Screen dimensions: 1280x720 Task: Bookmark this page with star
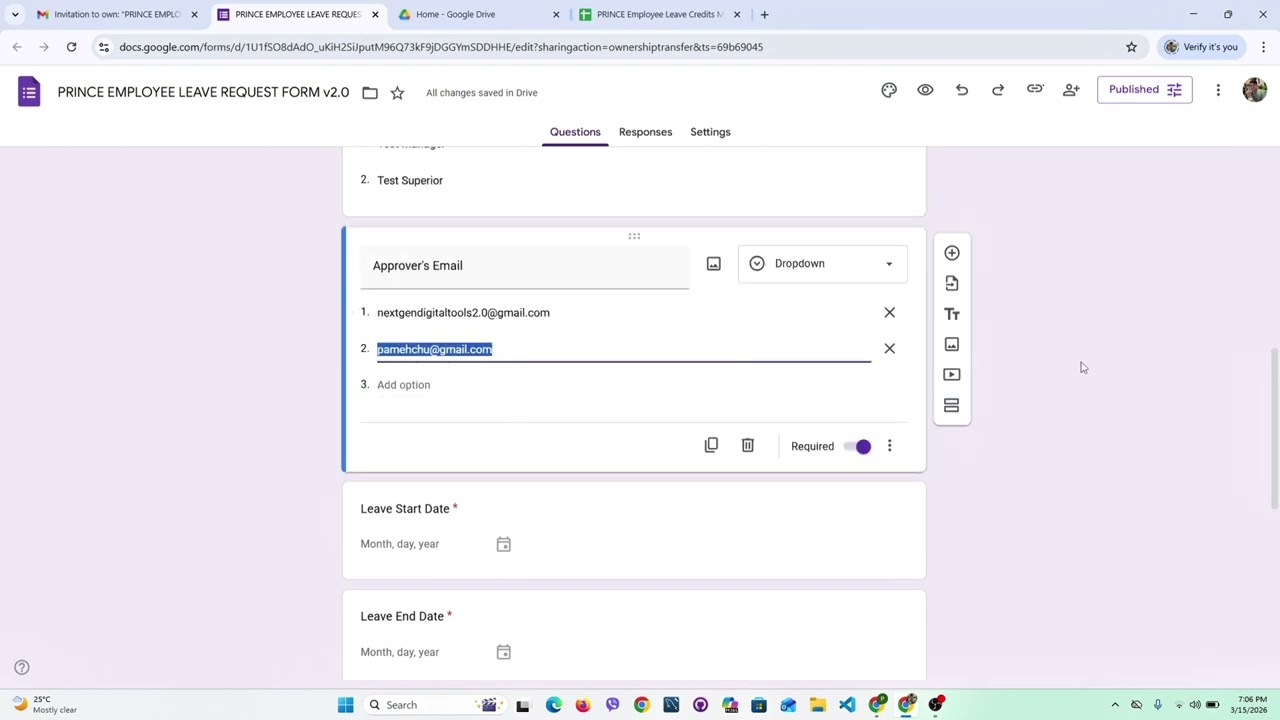(1131, 47)
